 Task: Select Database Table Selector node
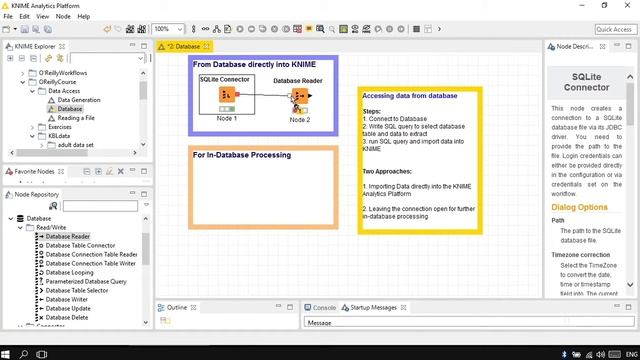click(76, 291)
